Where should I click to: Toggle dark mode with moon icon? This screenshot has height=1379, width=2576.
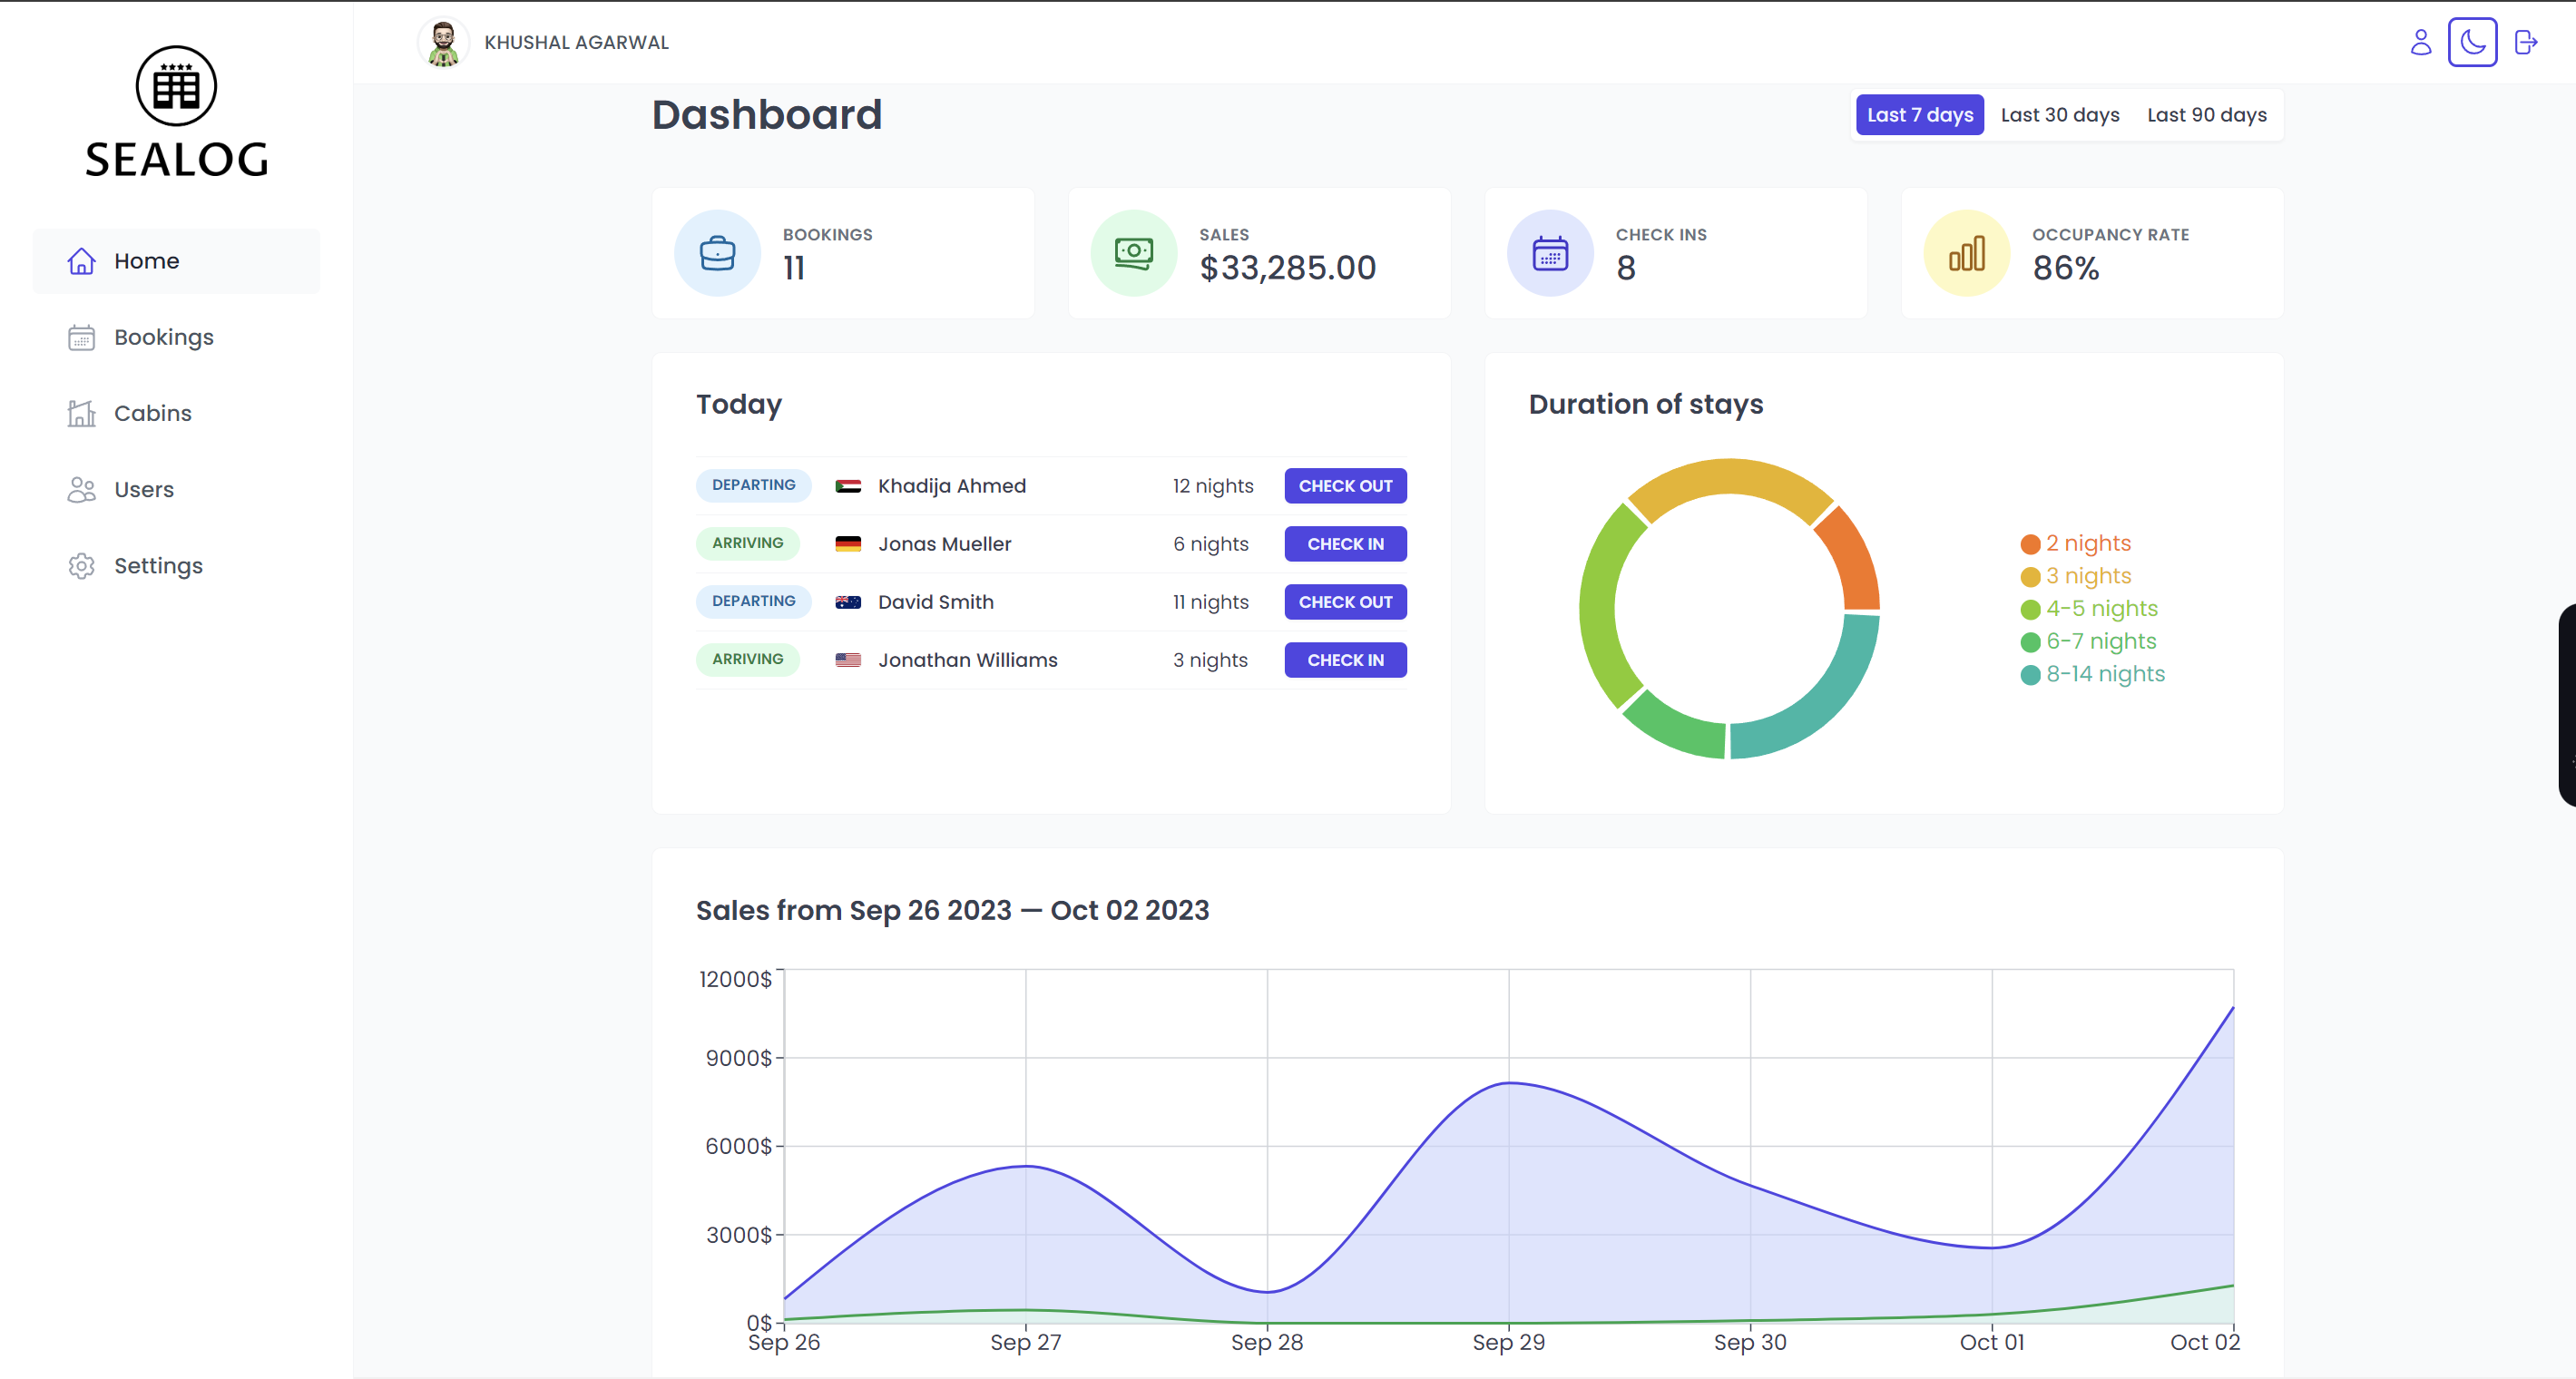[2472, 42]
